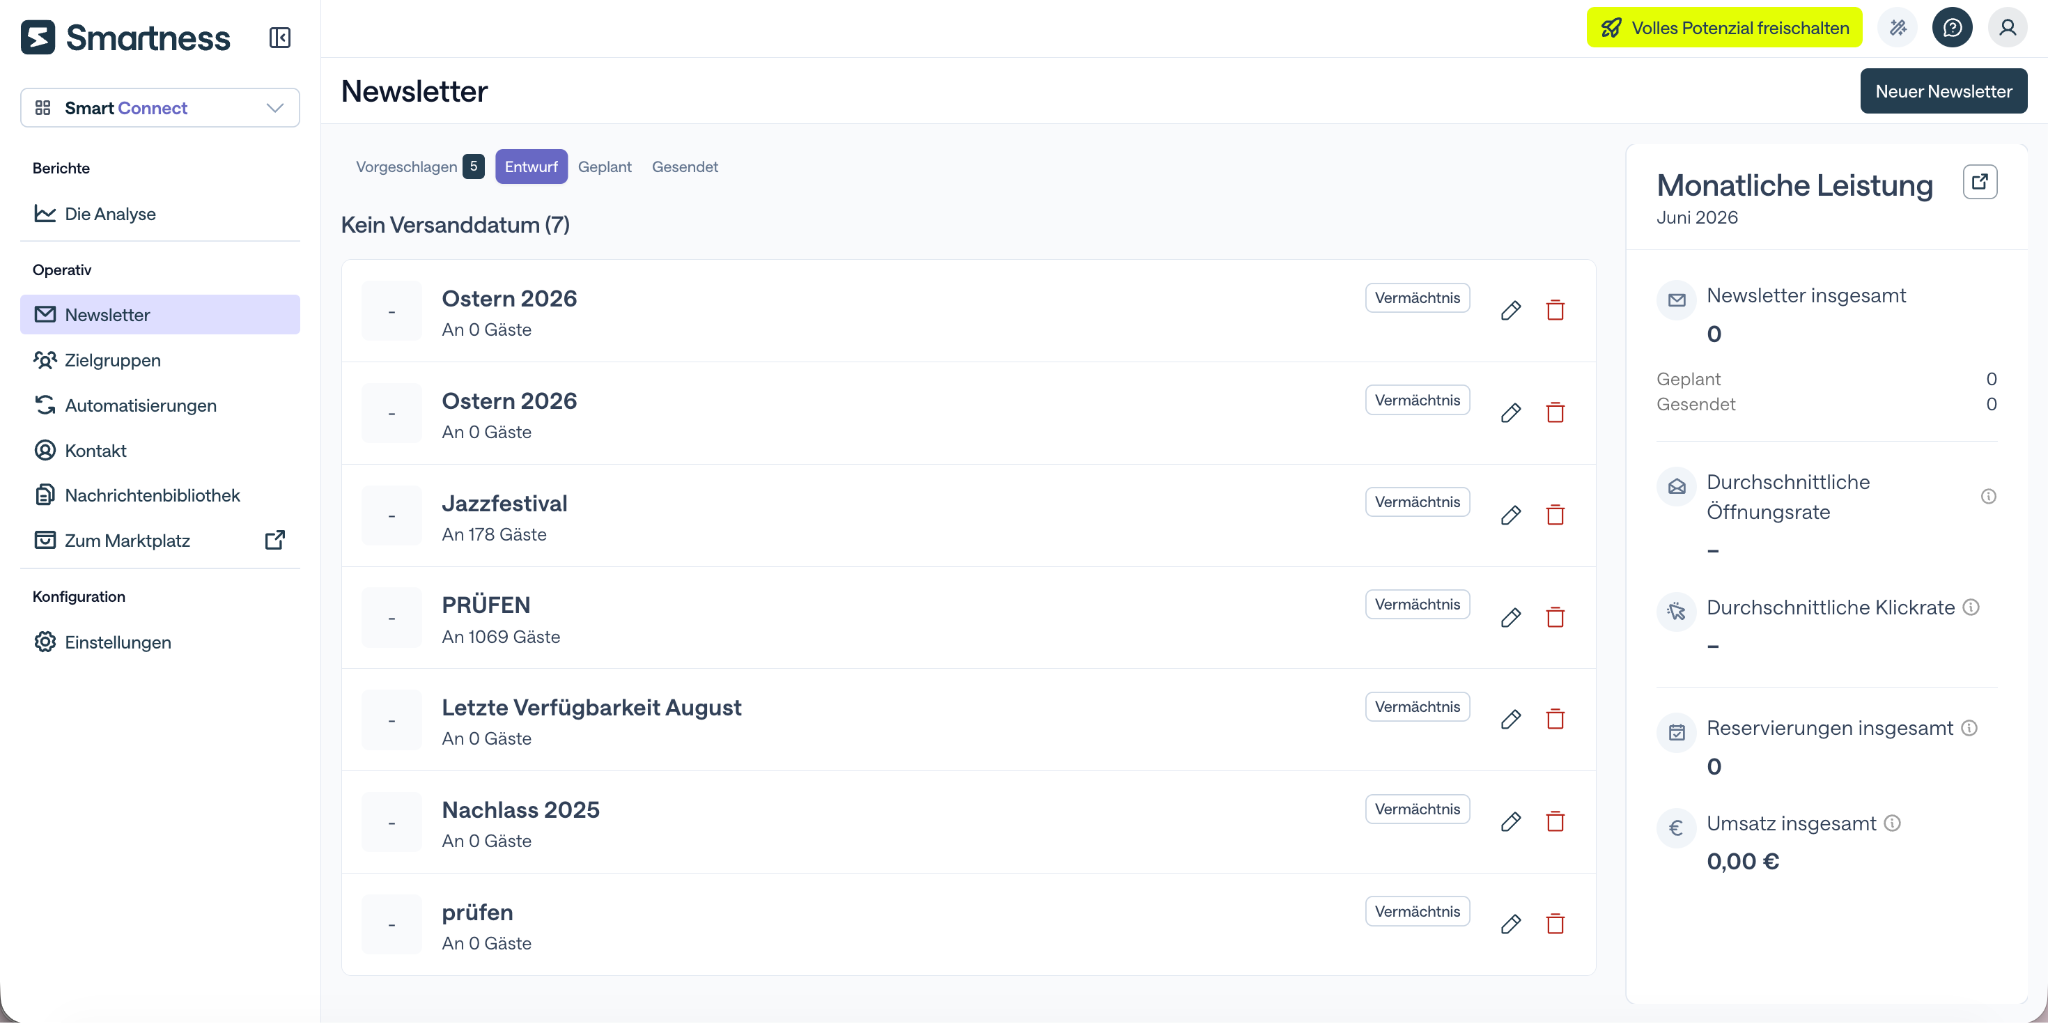The image size is (2048, 1023).
Task: Click 'An 1069 Gäste' text
Action: (x=501, y=637)
